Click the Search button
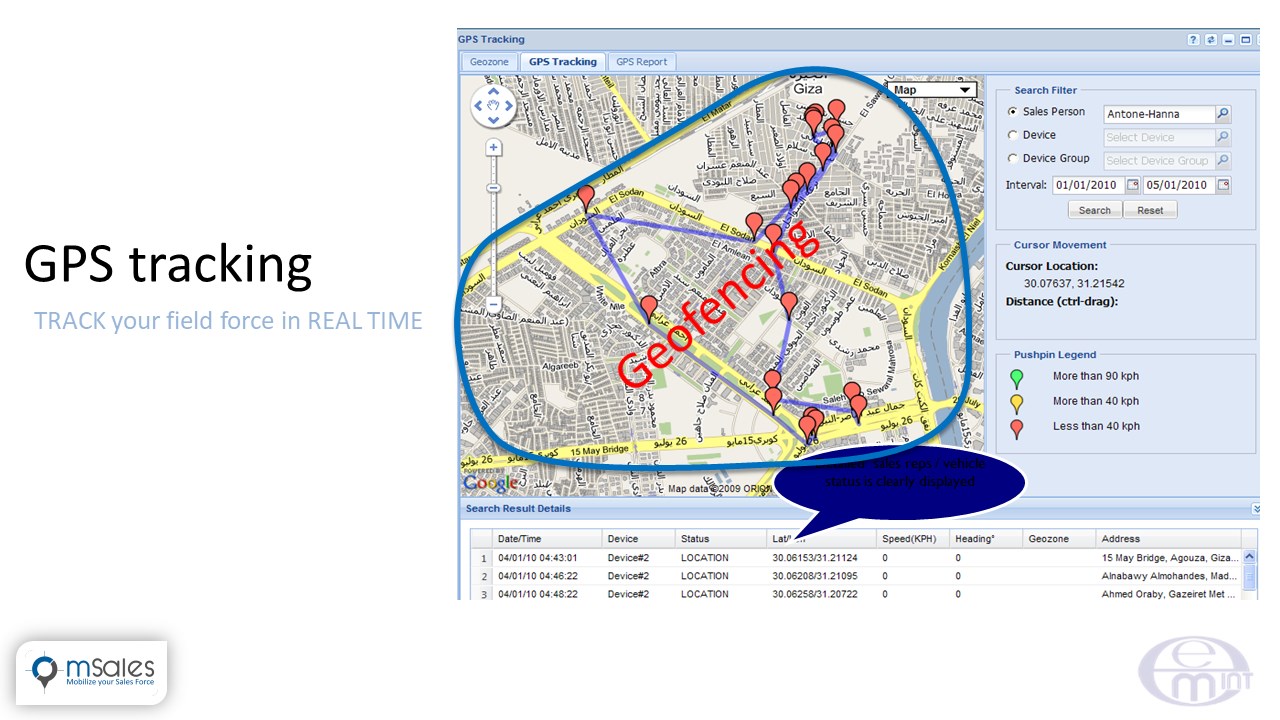This screenshot has width=1280, height=720. [1094, 210]
